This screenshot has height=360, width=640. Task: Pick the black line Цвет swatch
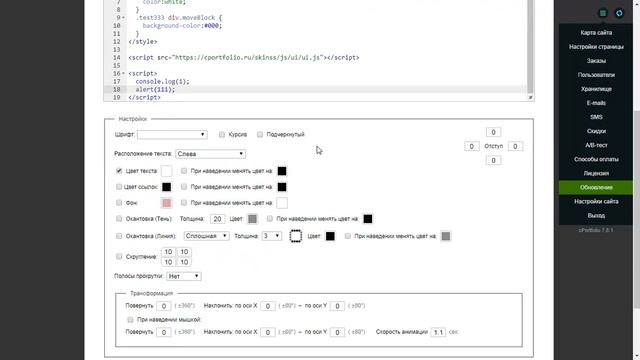330,236
